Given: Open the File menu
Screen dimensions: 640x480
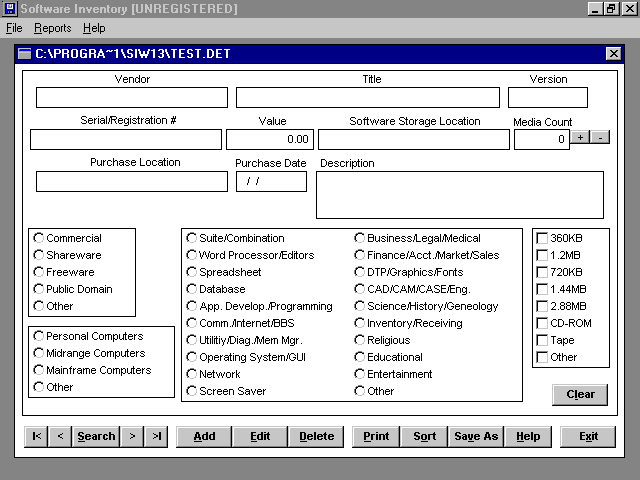Looking at the screenshot, I should pyautogui.click(x=14, y=28).
